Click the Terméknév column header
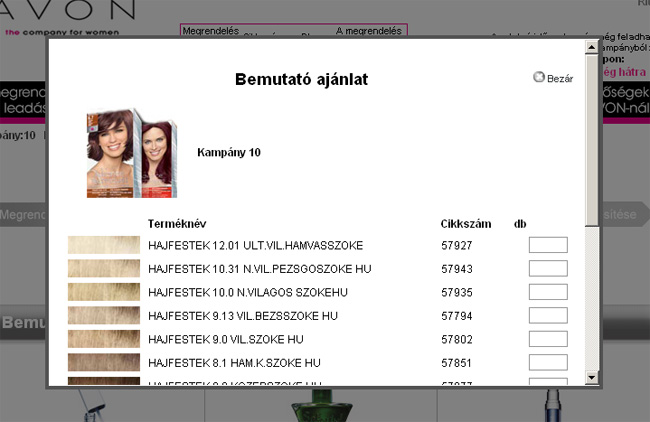The width and height of the screenshot is (650, 422). coord(177,224)
